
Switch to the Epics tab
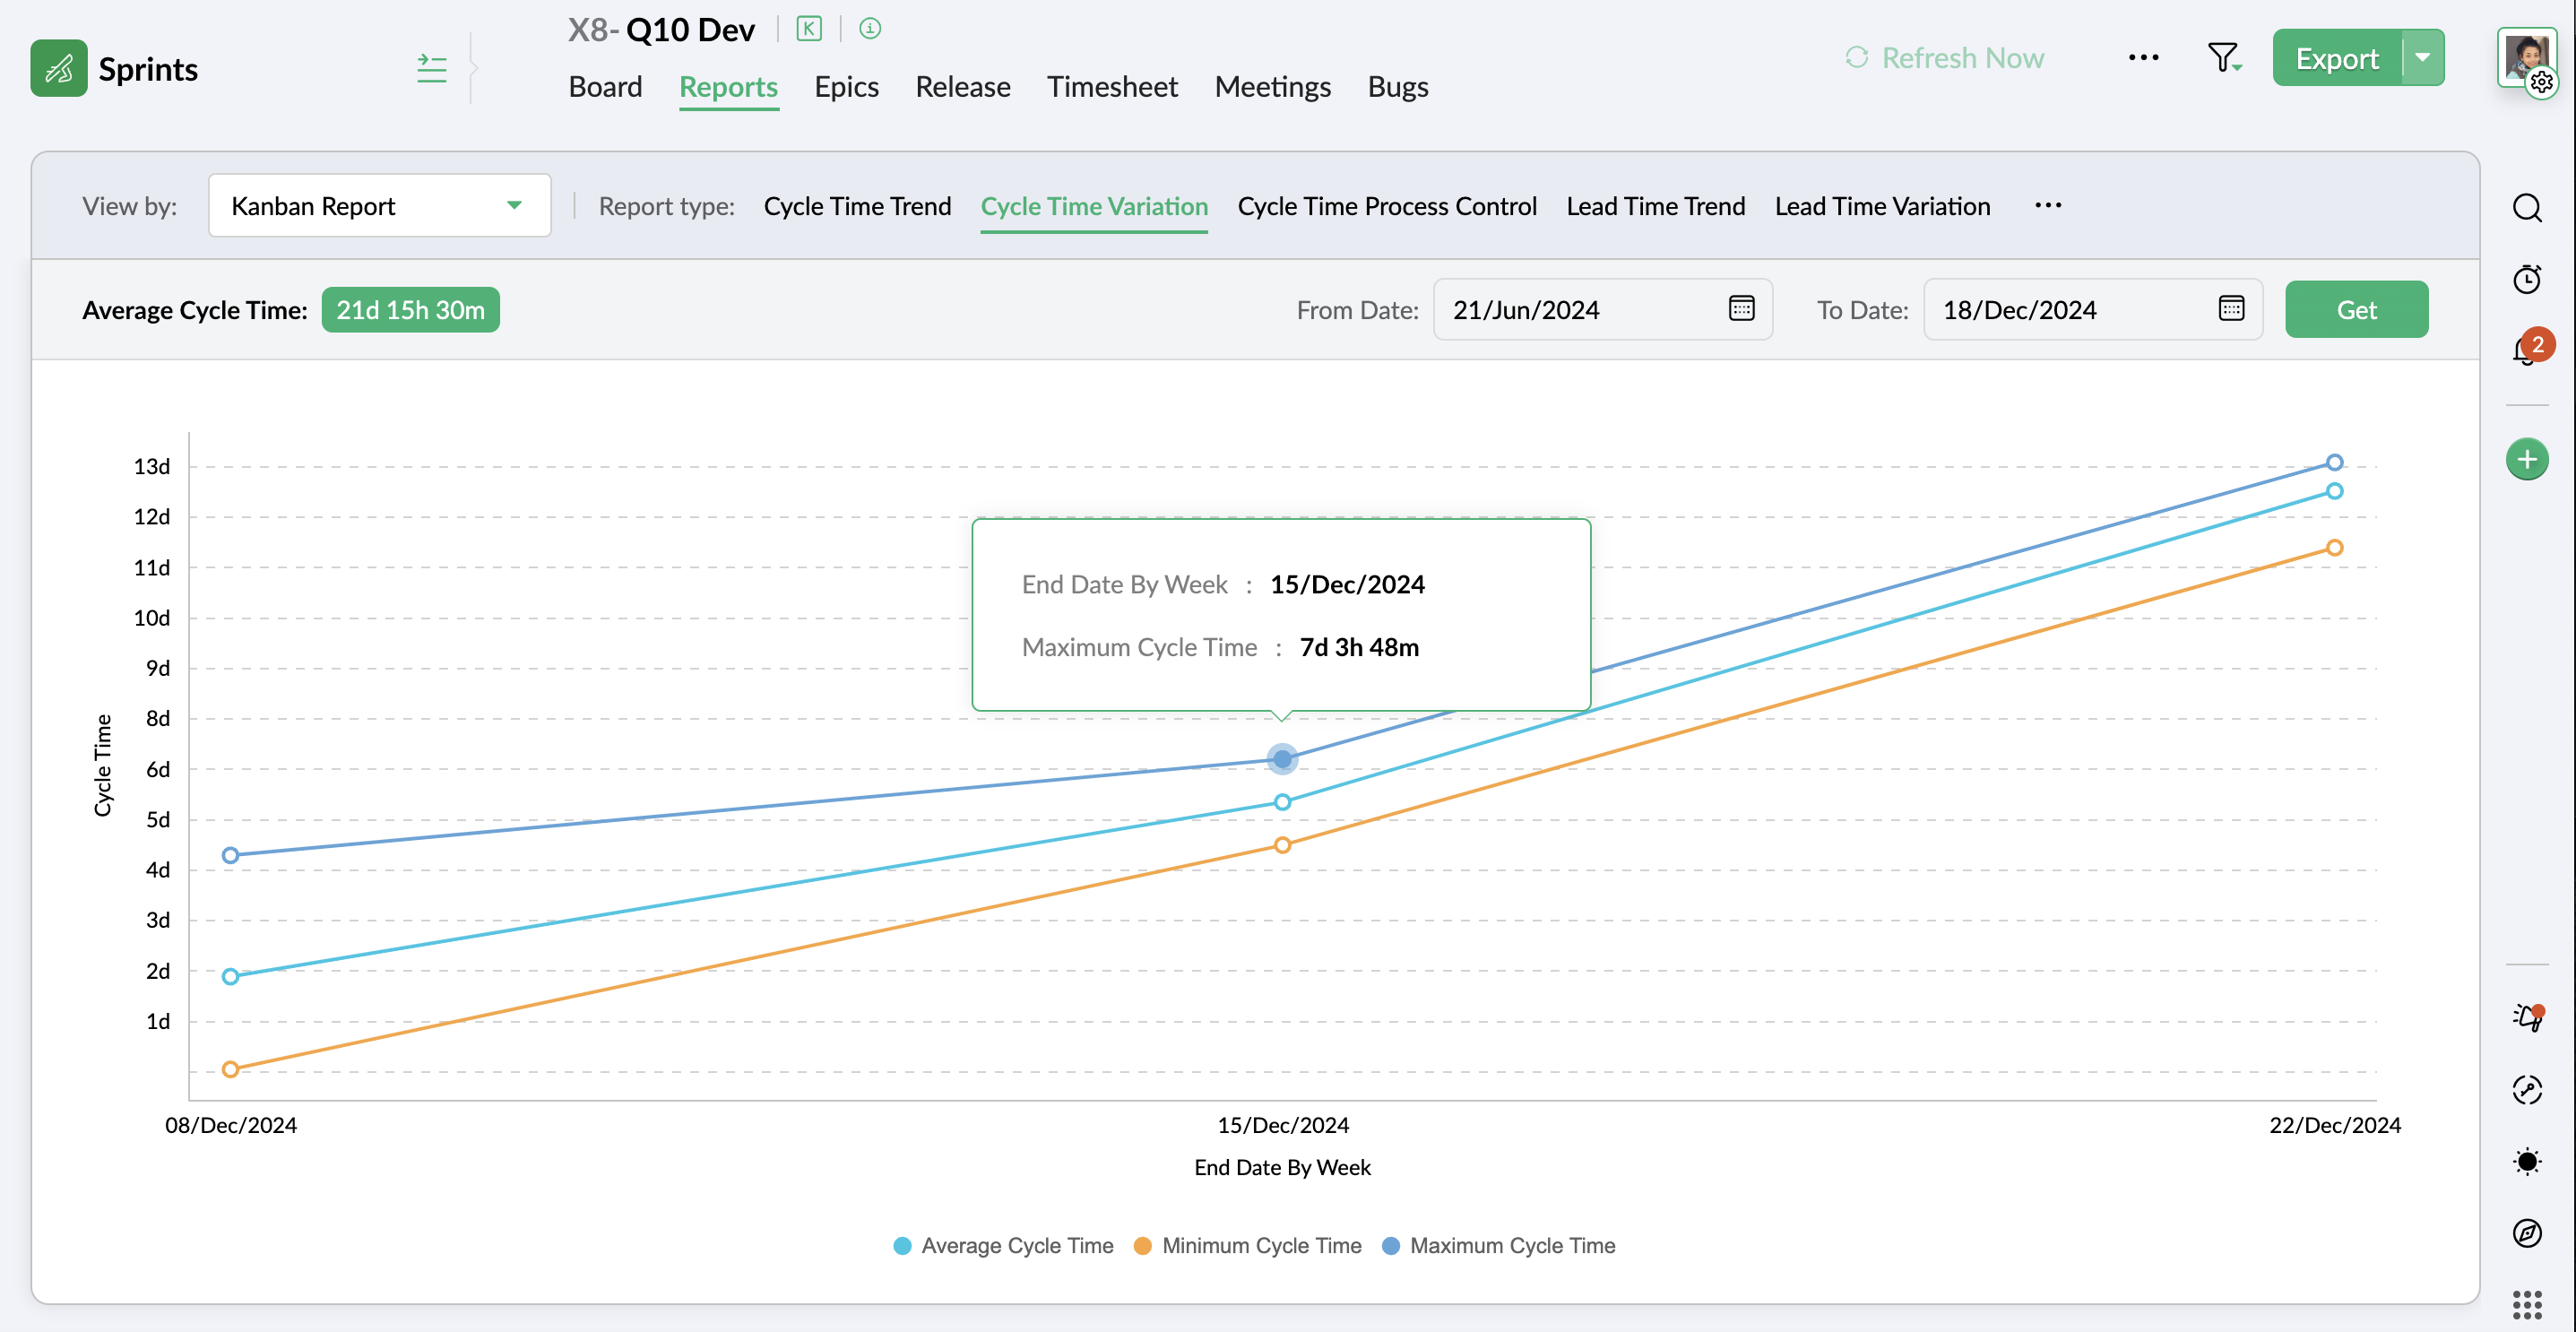tap(846, 87)
